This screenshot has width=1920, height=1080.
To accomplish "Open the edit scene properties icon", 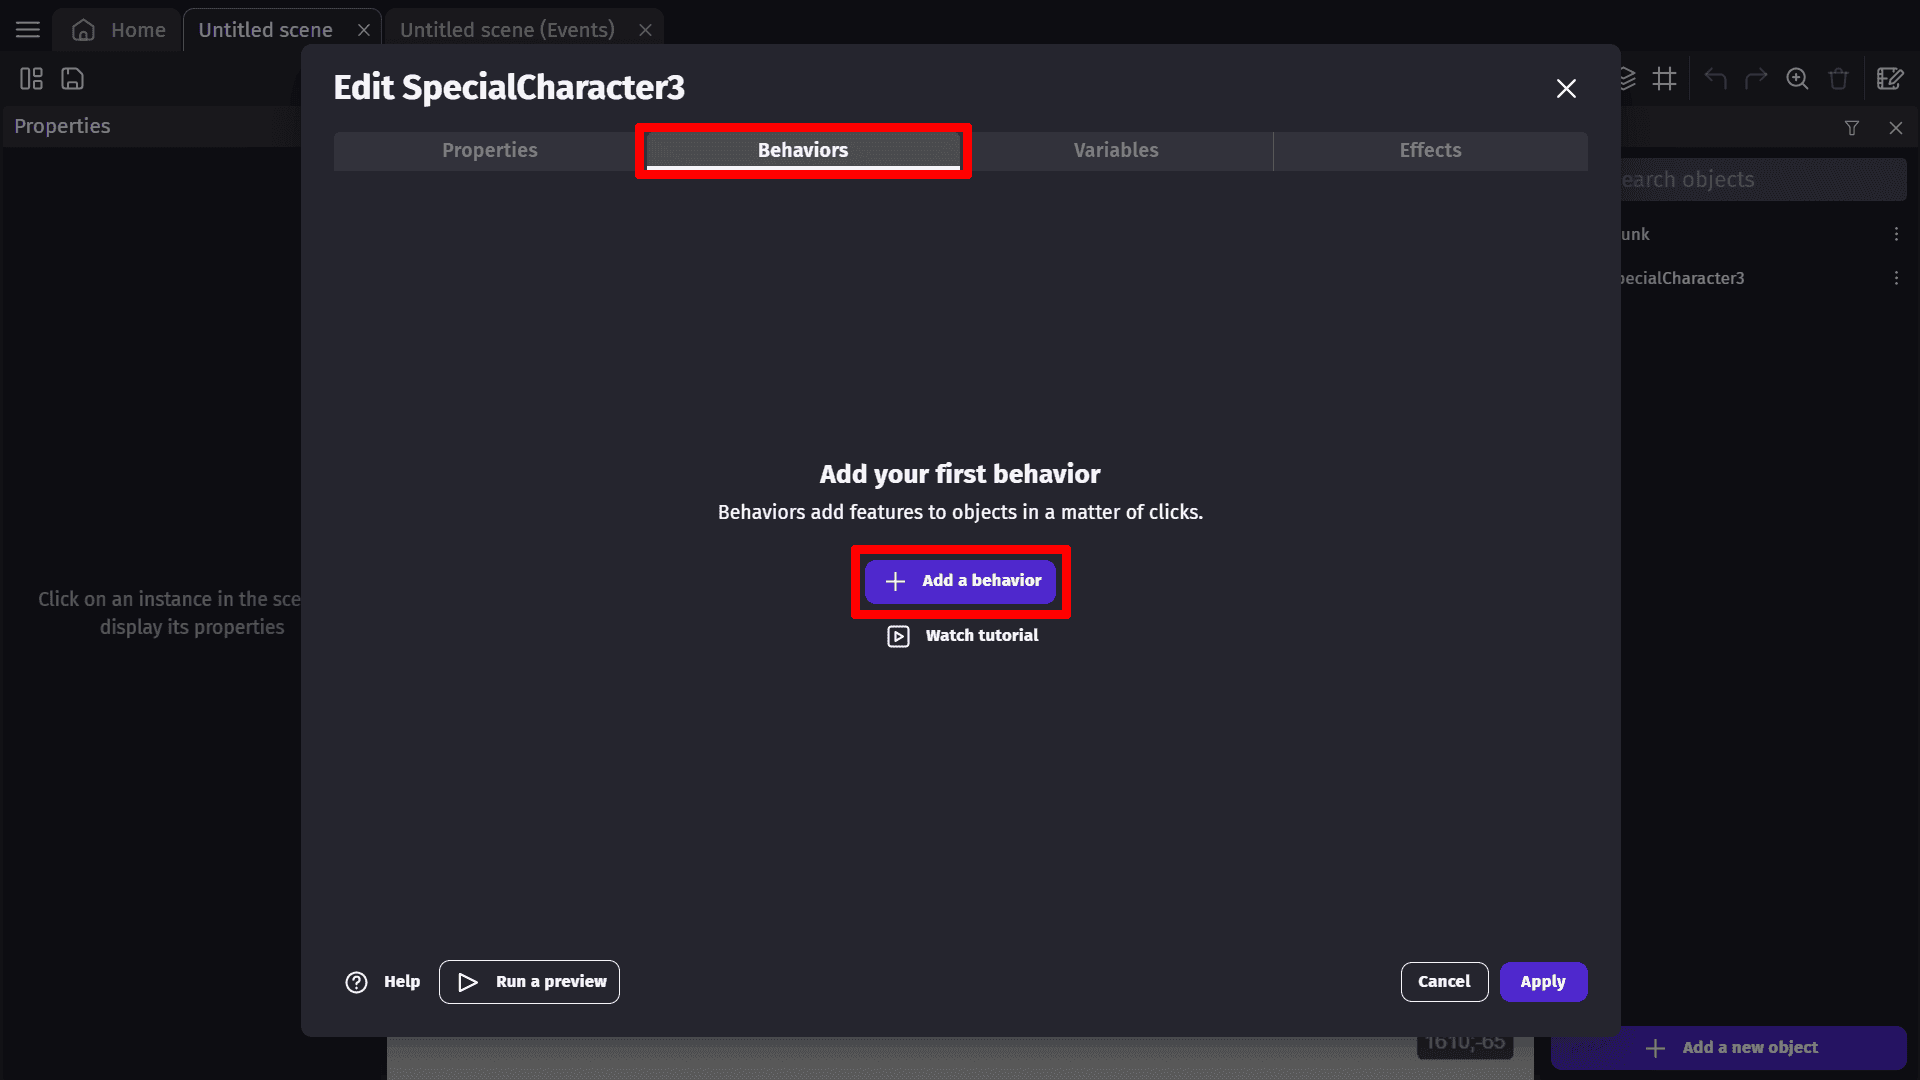I will [1889, 79].
